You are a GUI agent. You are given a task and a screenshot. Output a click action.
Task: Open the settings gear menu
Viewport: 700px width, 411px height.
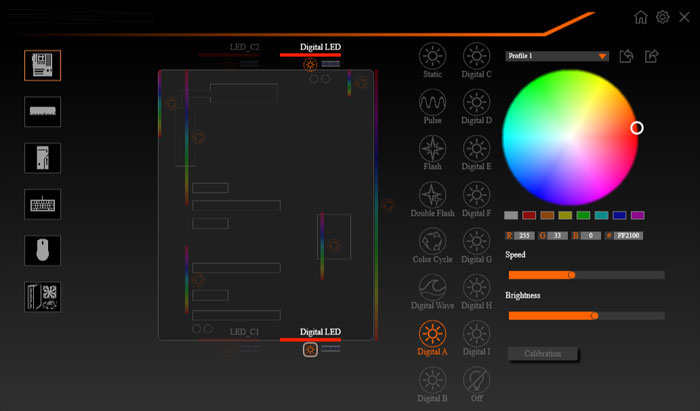coord(663,17)
